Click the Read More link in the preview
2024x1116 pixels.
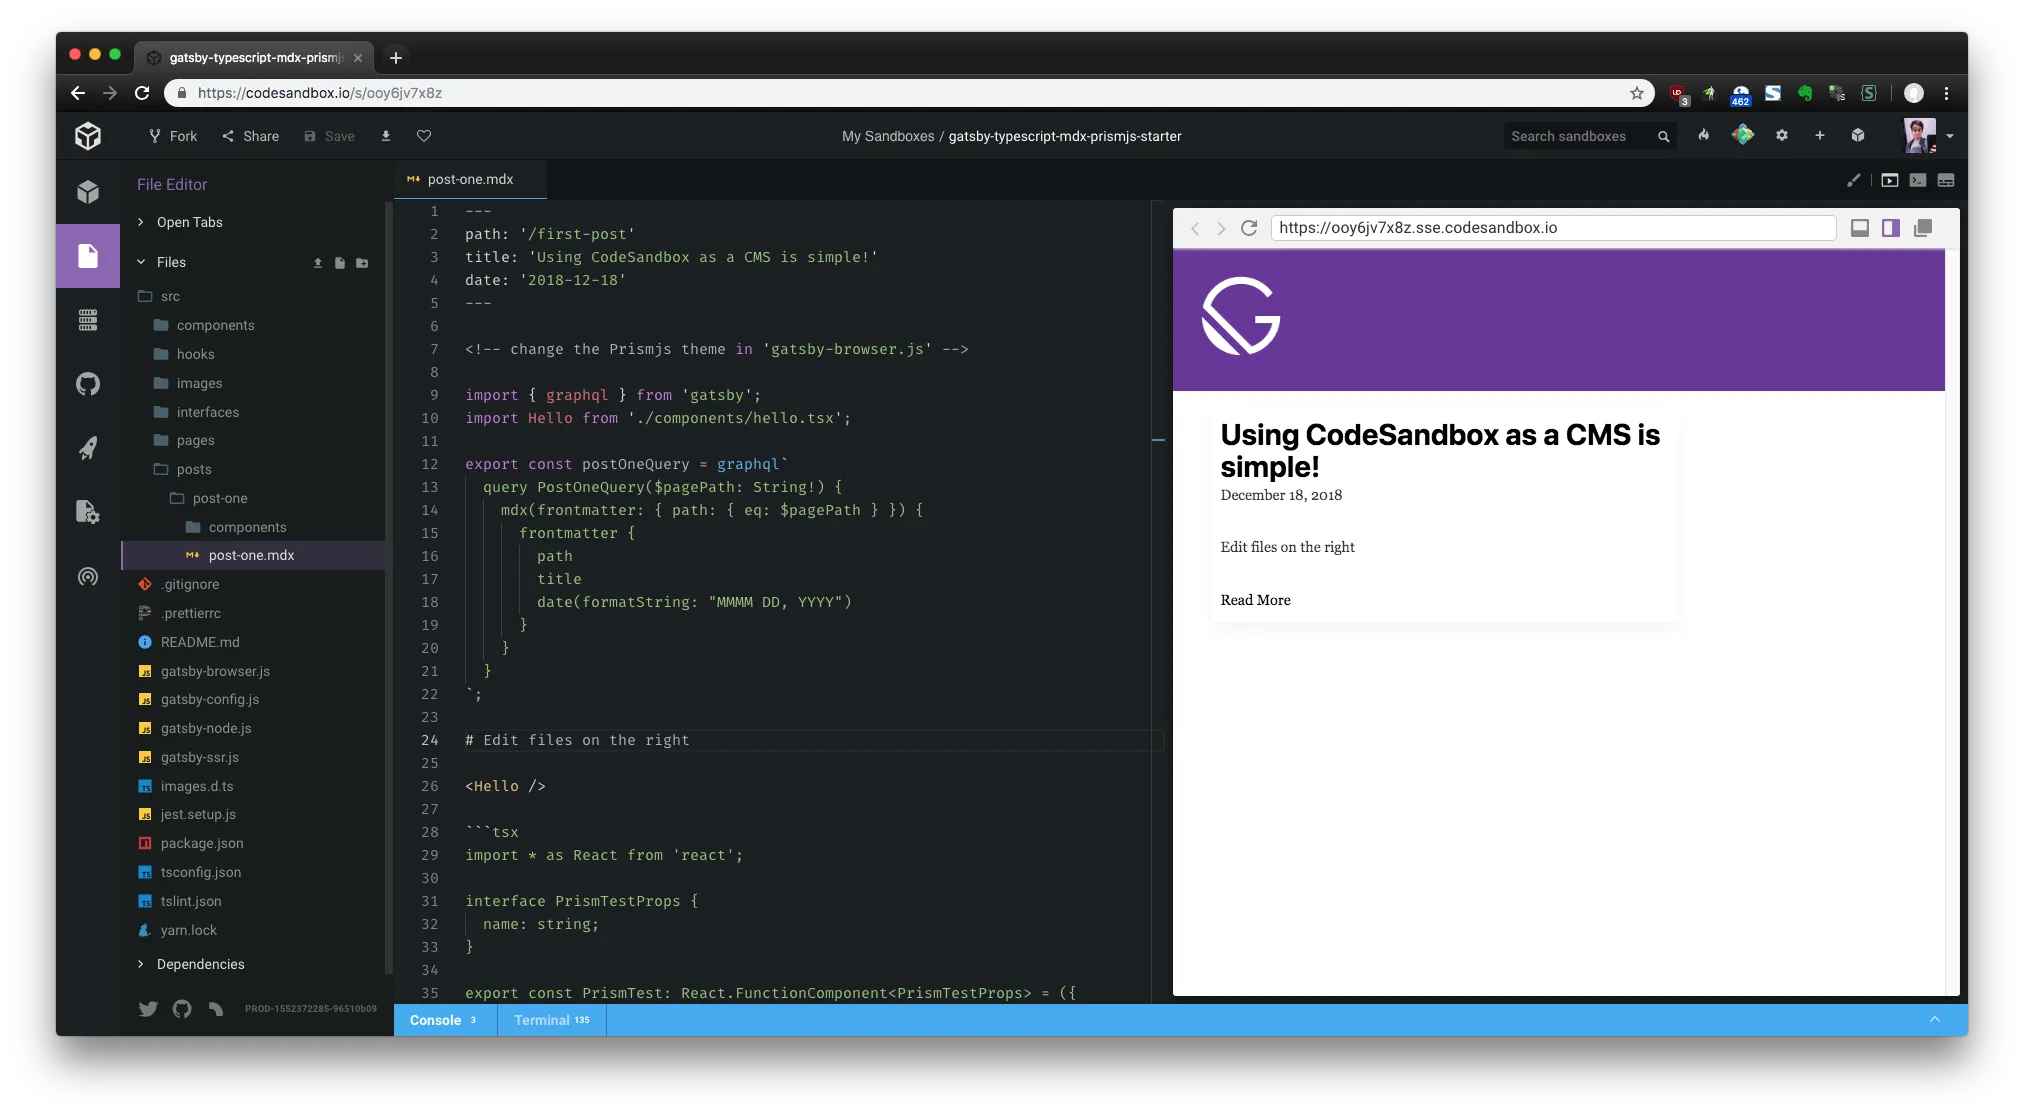[x=1255, y=600]
